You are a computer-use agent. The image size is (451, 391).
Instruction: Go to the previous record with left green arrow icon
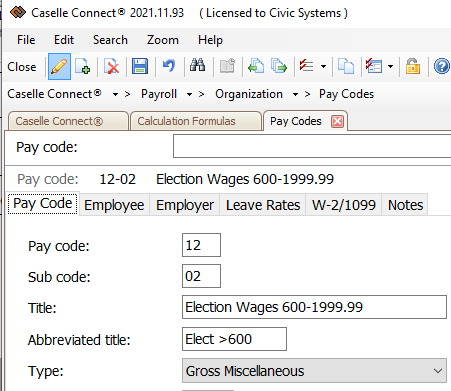[256, 66]
